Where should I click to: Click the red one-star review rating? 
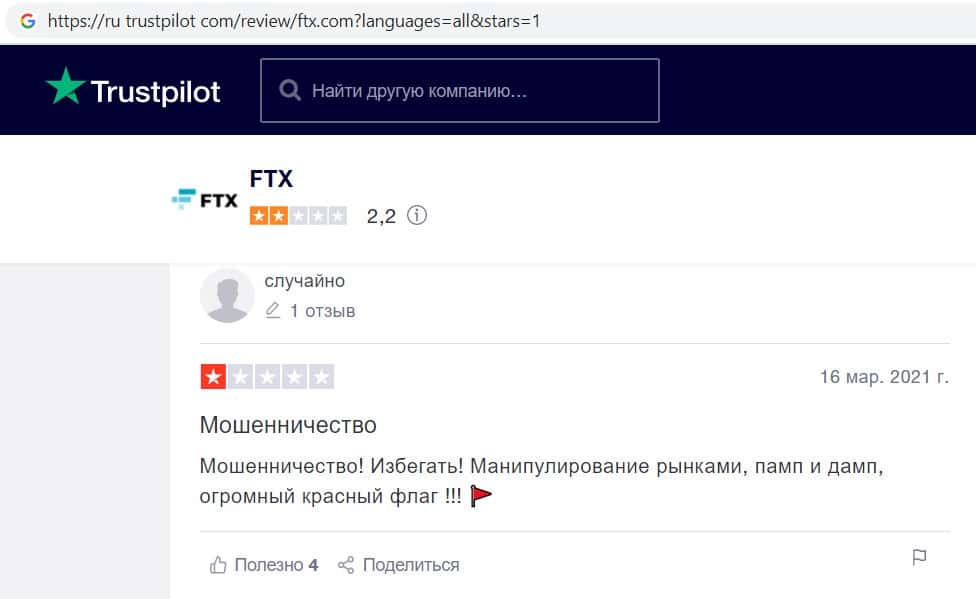[x=267, y=377]
